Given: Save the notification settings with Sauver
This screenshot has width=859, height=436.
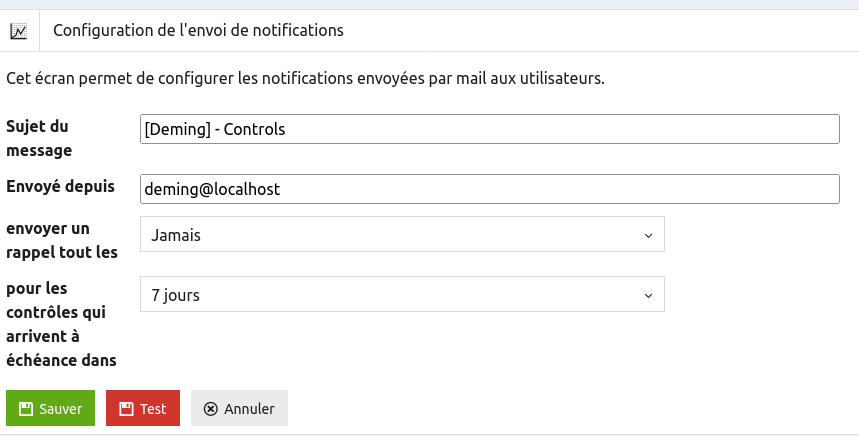Looking at the screenshot, I should pyautogui.click(x=50, y=409).
